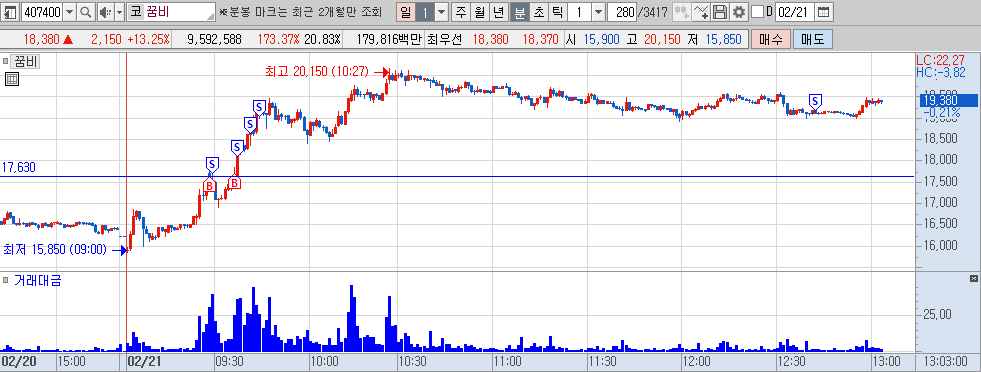Open the data table grid icon under 꿈비
This screenshot has height=372, width=981.
point(12,79)
